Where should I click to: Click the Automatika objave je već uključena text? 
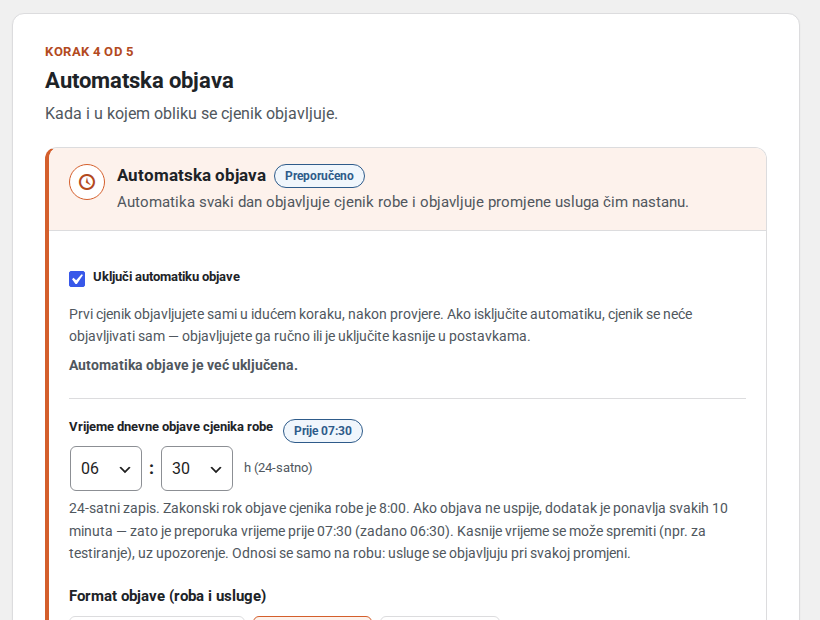click(184, 365)
